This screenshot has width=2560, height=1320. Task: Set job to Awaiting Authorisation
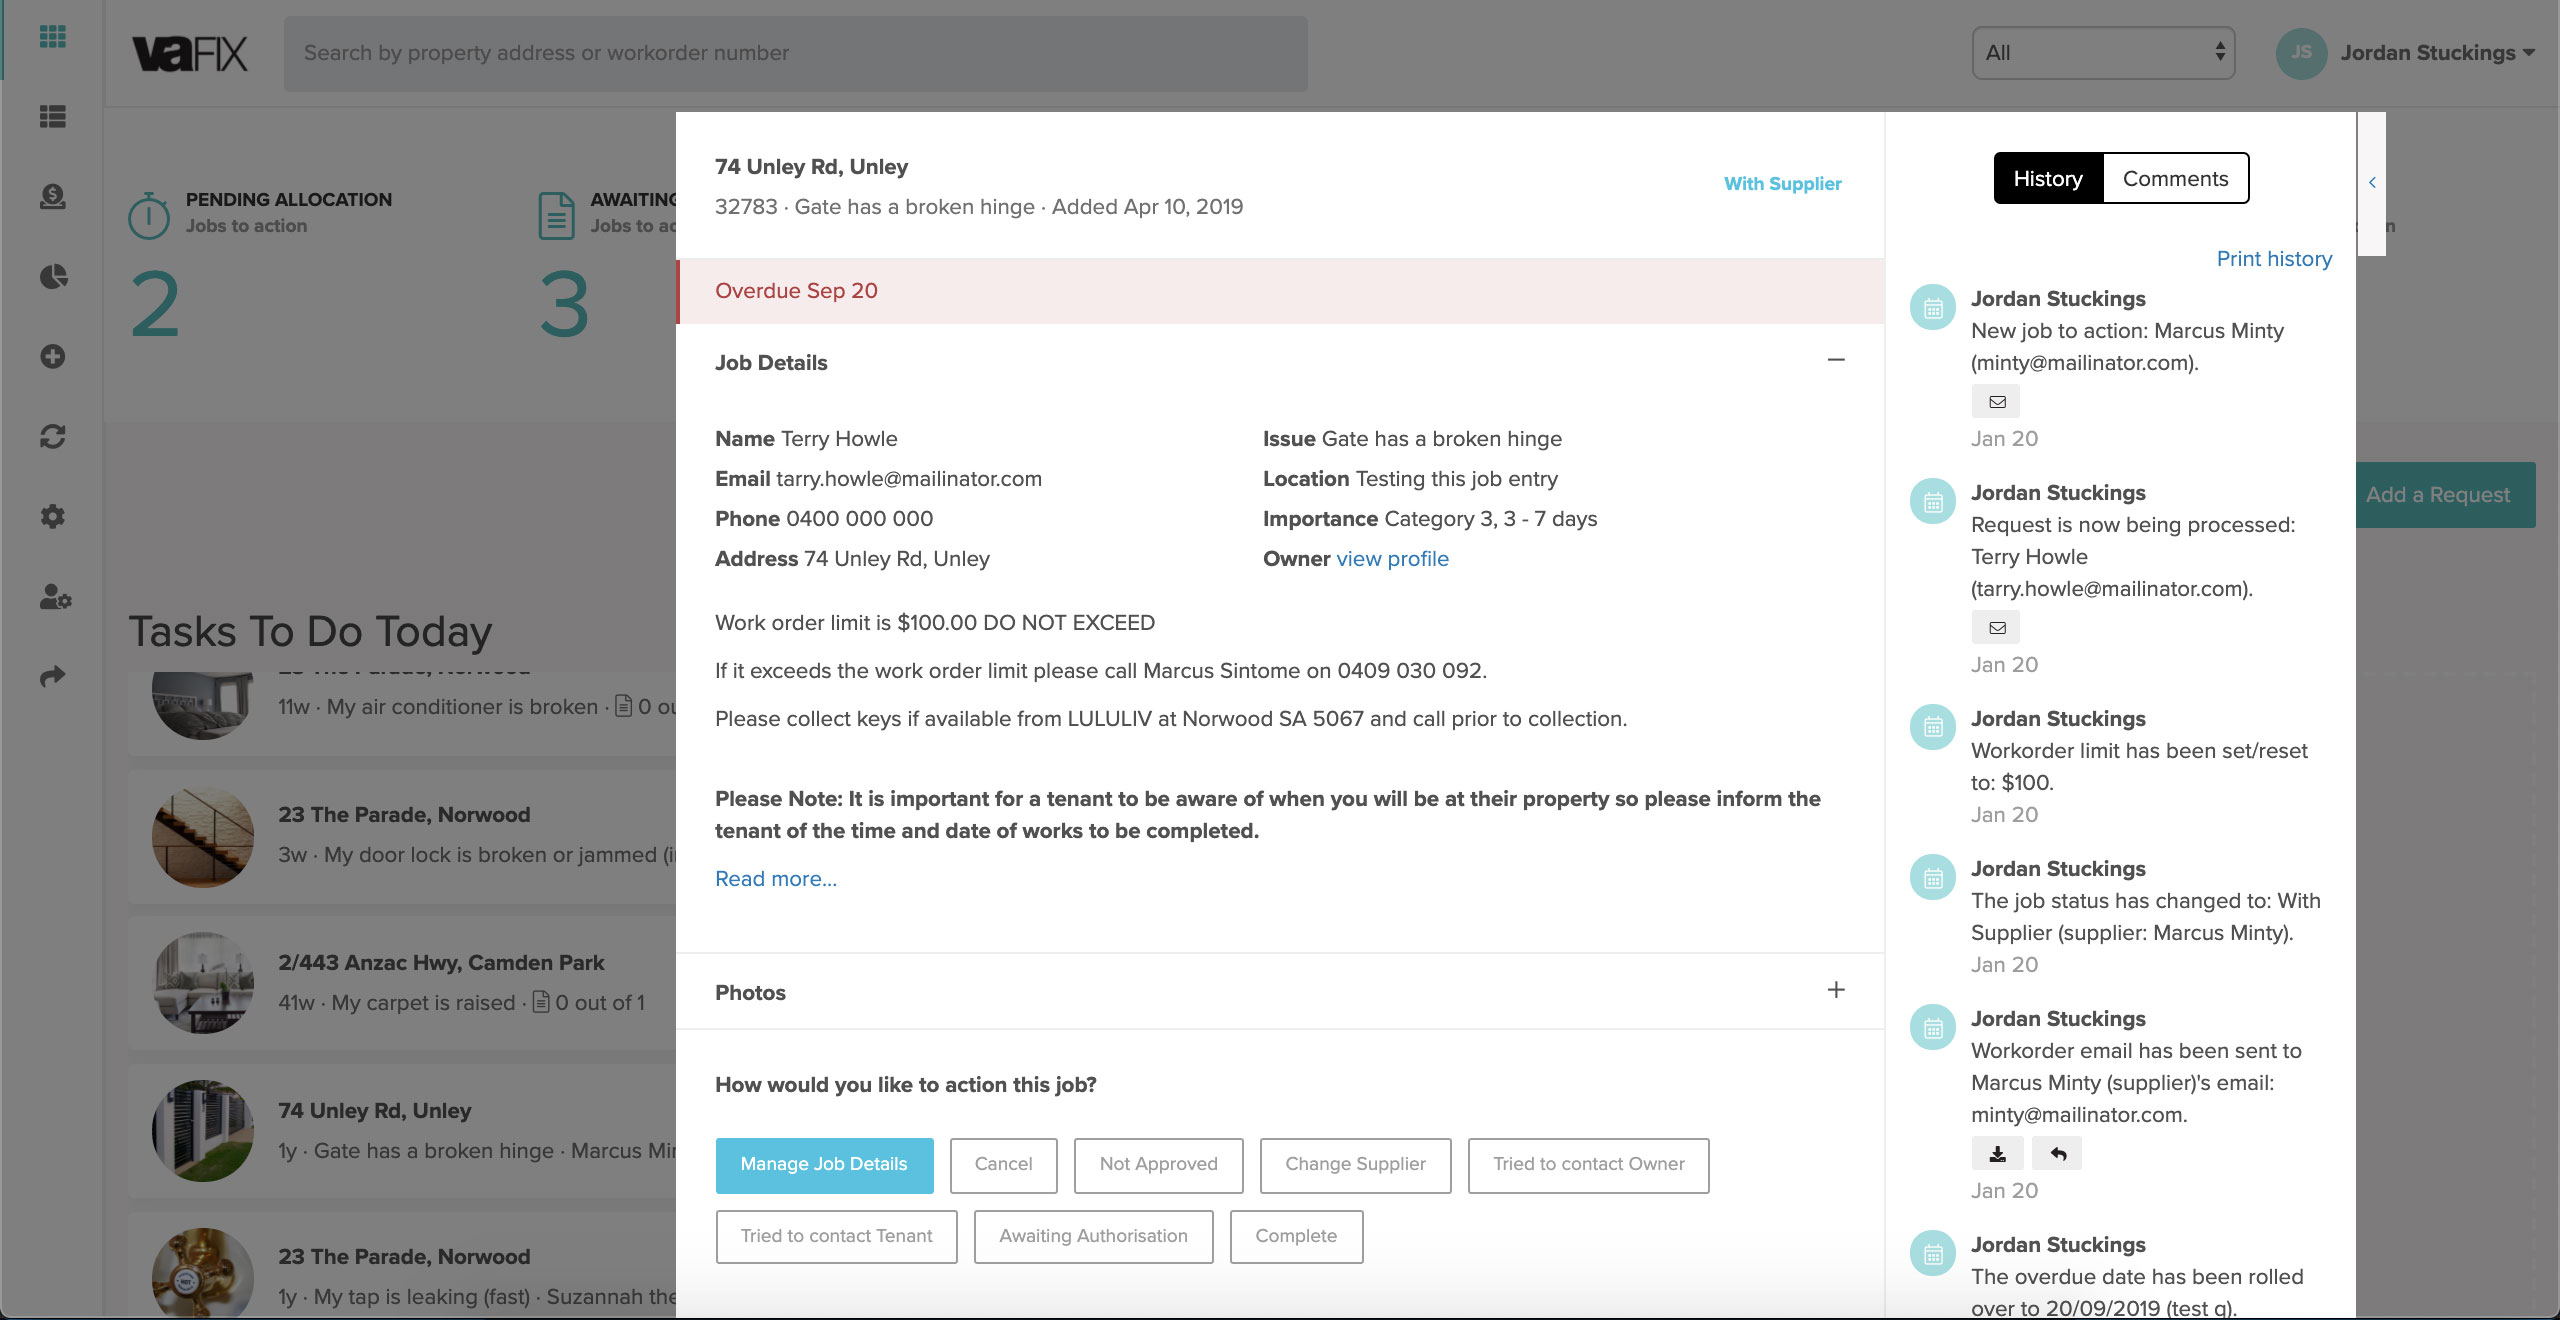click(x=1093, y=1237)
